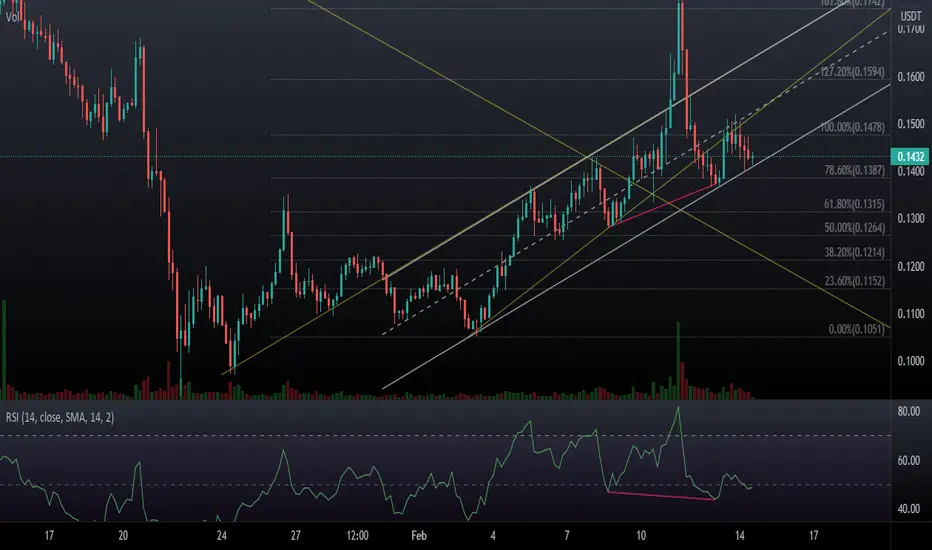Click the 0.1600 price axis value

[911, 77]
